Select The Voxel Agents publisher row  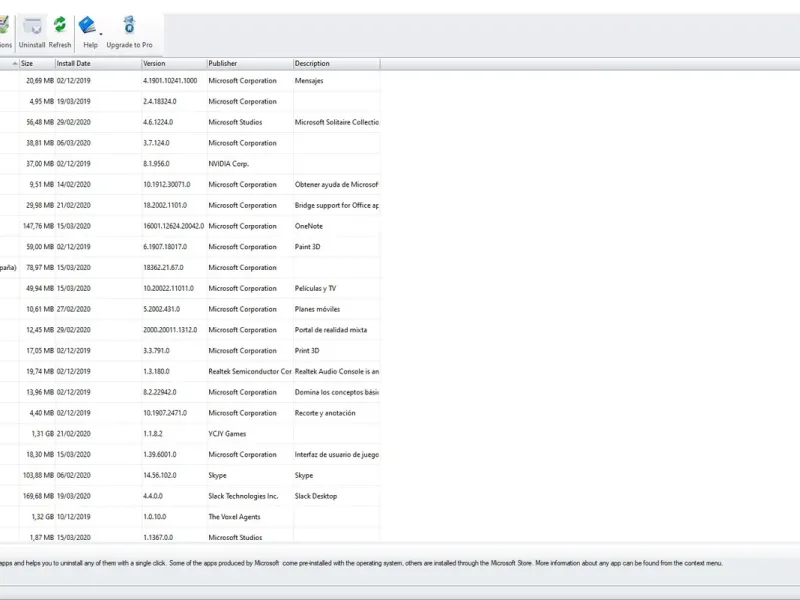190,517
